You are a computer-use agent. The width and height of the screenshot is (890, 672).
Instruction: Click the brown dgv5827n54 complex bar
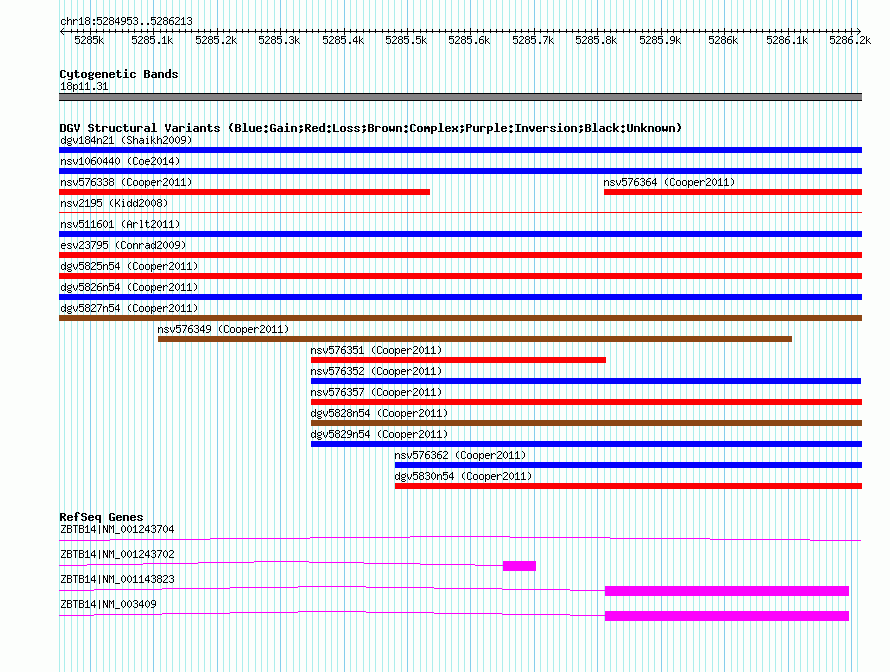click(x=460, y=318)
